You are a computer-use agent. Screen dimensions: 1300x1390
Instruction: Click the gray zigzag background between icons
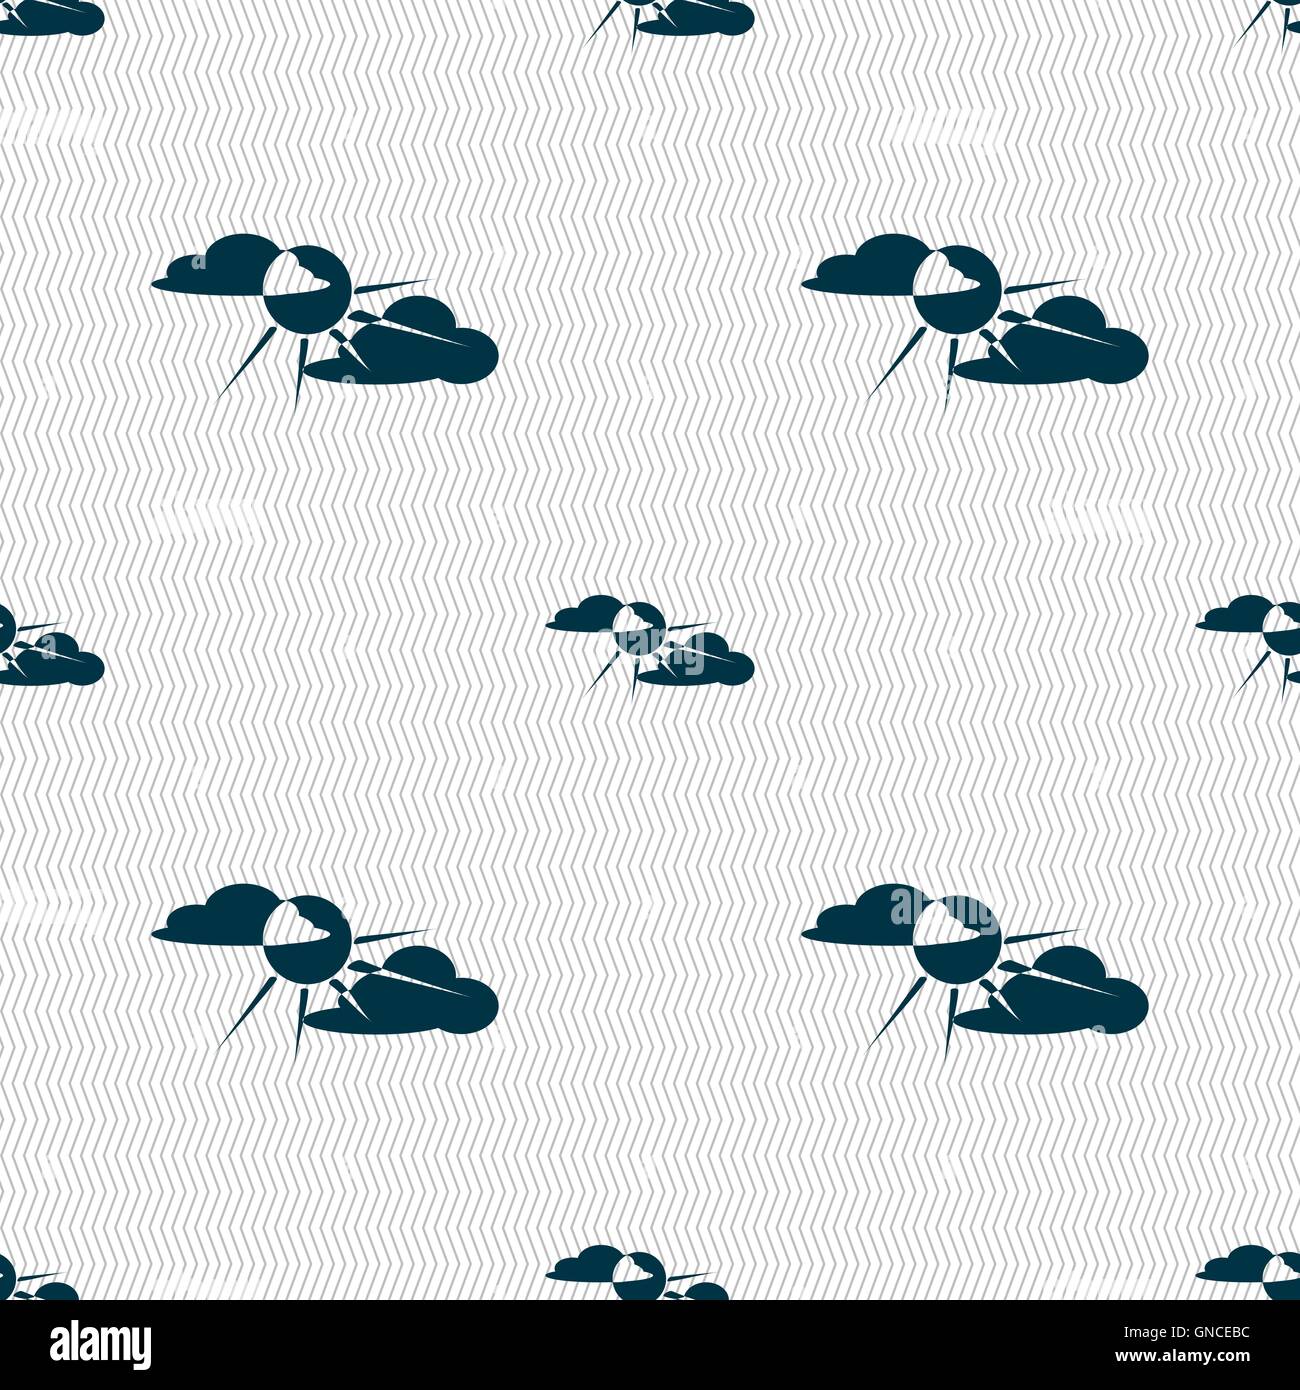(650, 450)
